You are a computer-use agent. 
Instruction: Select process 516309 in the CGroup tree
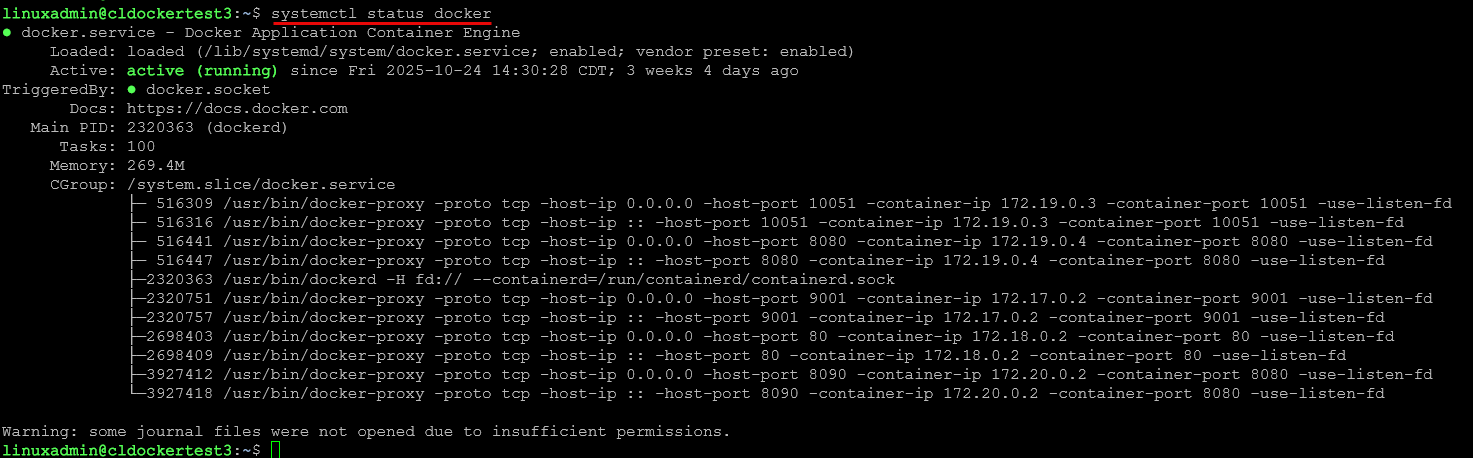(x=176, y=204)
